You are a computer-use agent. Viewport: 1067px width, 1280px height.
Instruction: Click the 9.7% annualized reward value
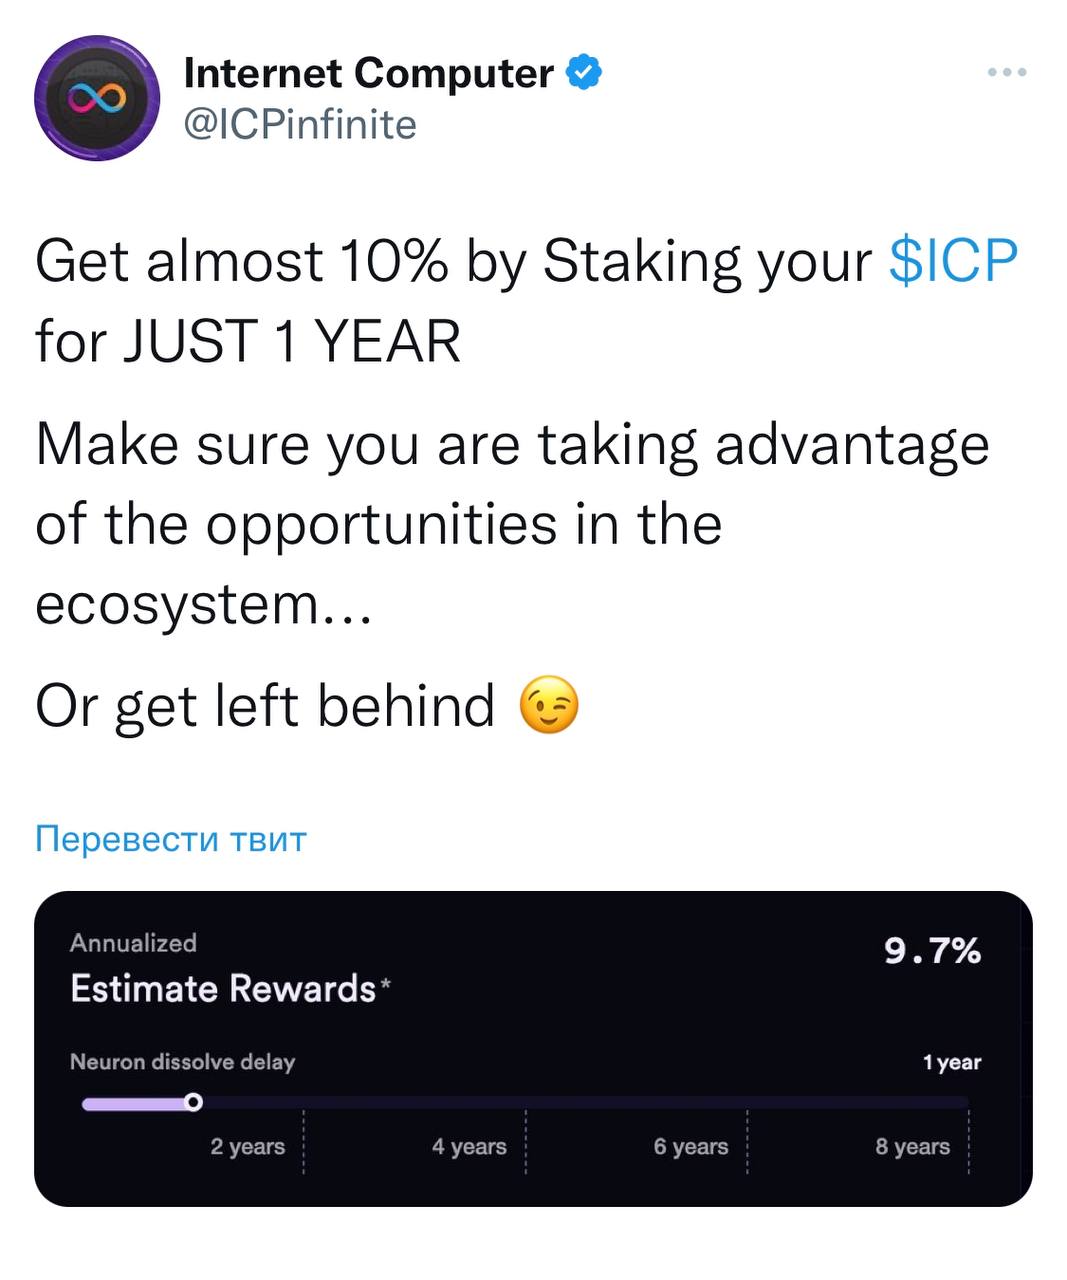pos(932,951)
